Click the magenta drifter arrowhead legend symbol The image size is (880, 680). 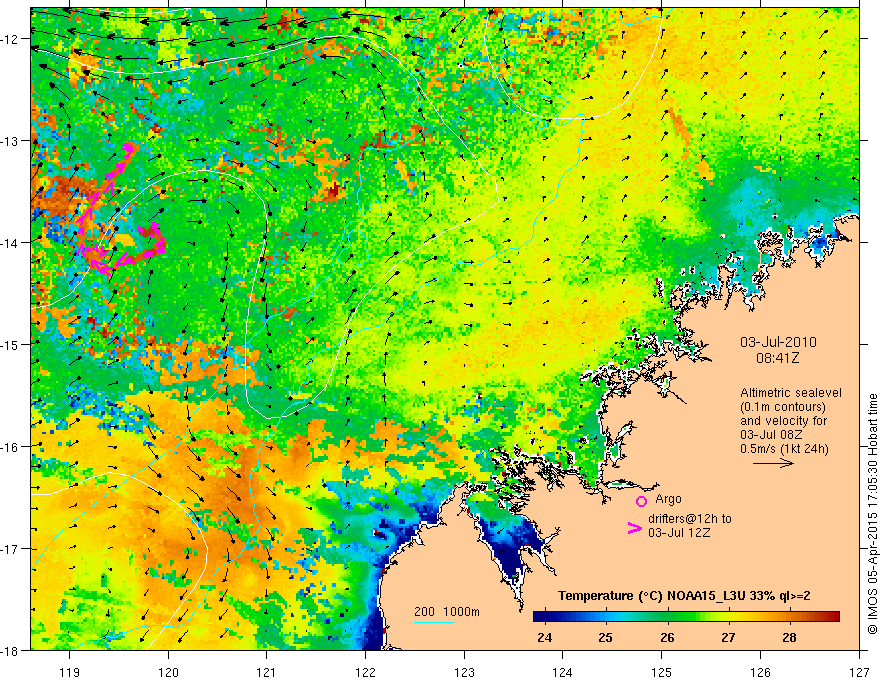point(634,528)
